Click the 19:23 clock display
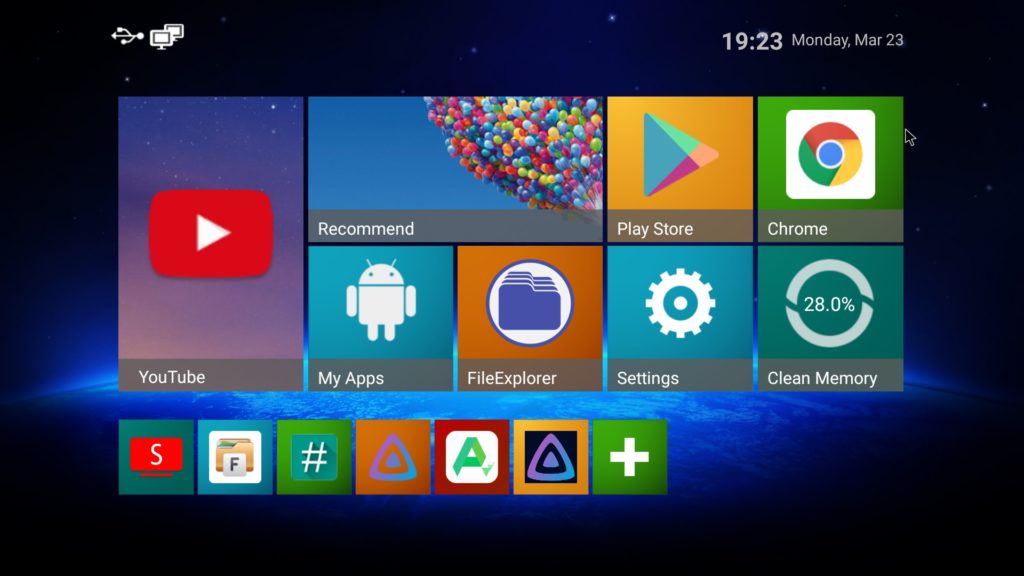This screenshot has height=576, width=1024. 752,42
